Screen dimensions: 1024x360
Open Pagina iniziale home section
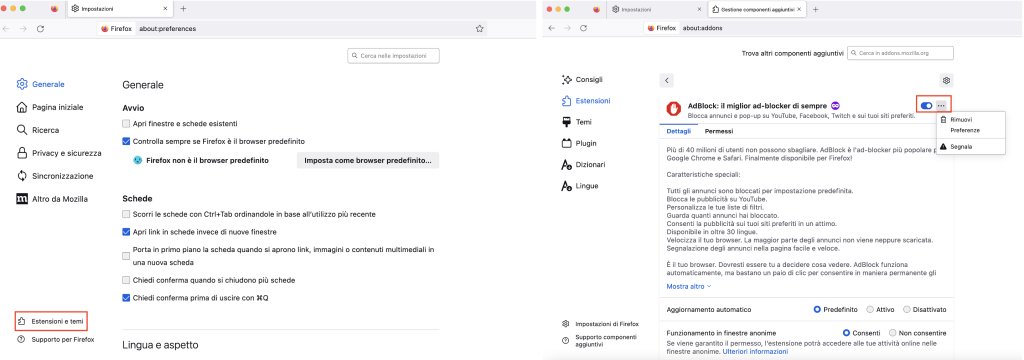click(50, 107)
